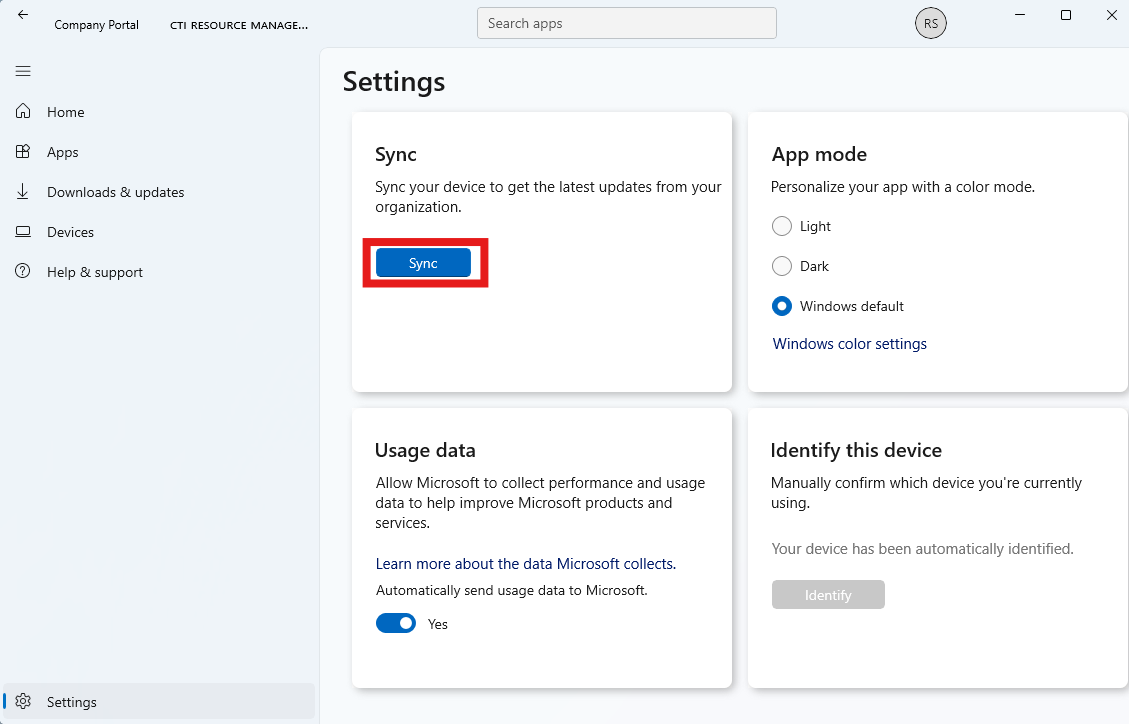Screen dimensions: 1129x724
Task: Click the Settings gear icon
Action: (24, 702)
